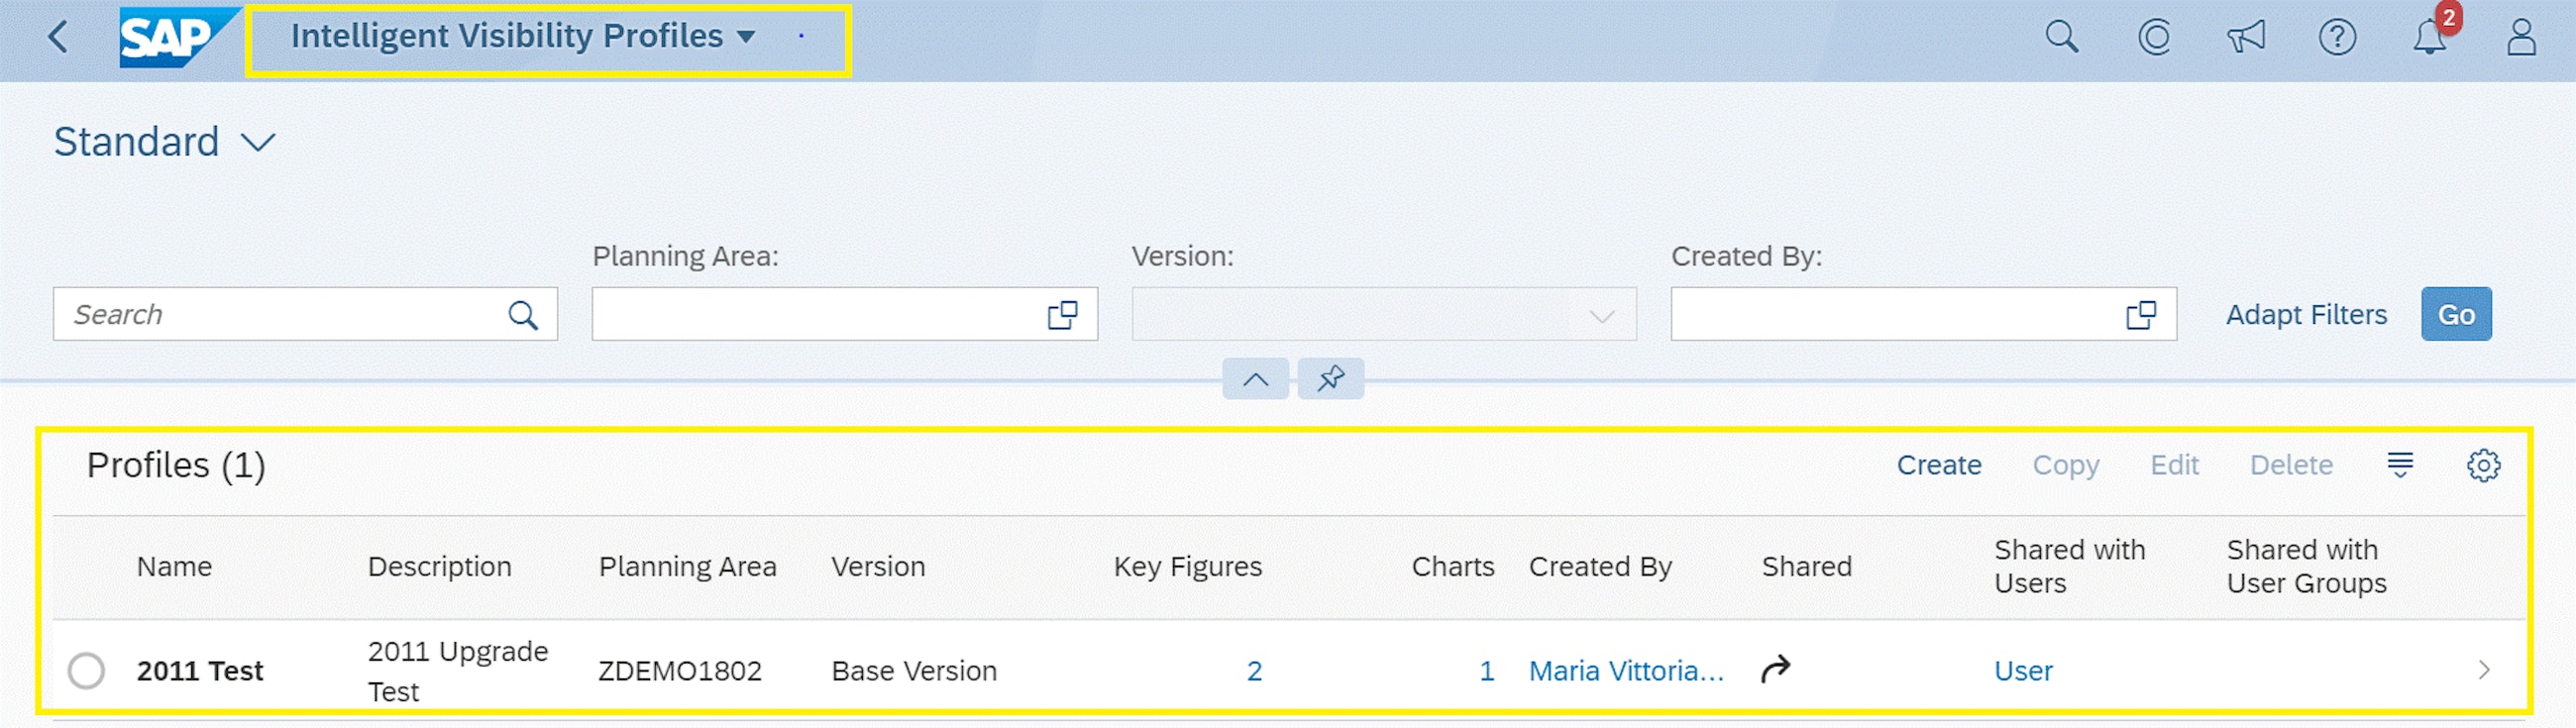Image resolution: width=2576 pixels, height=728 pixels.
Task: Open Planning Area value help icon
Action: tap(1061, 315)
